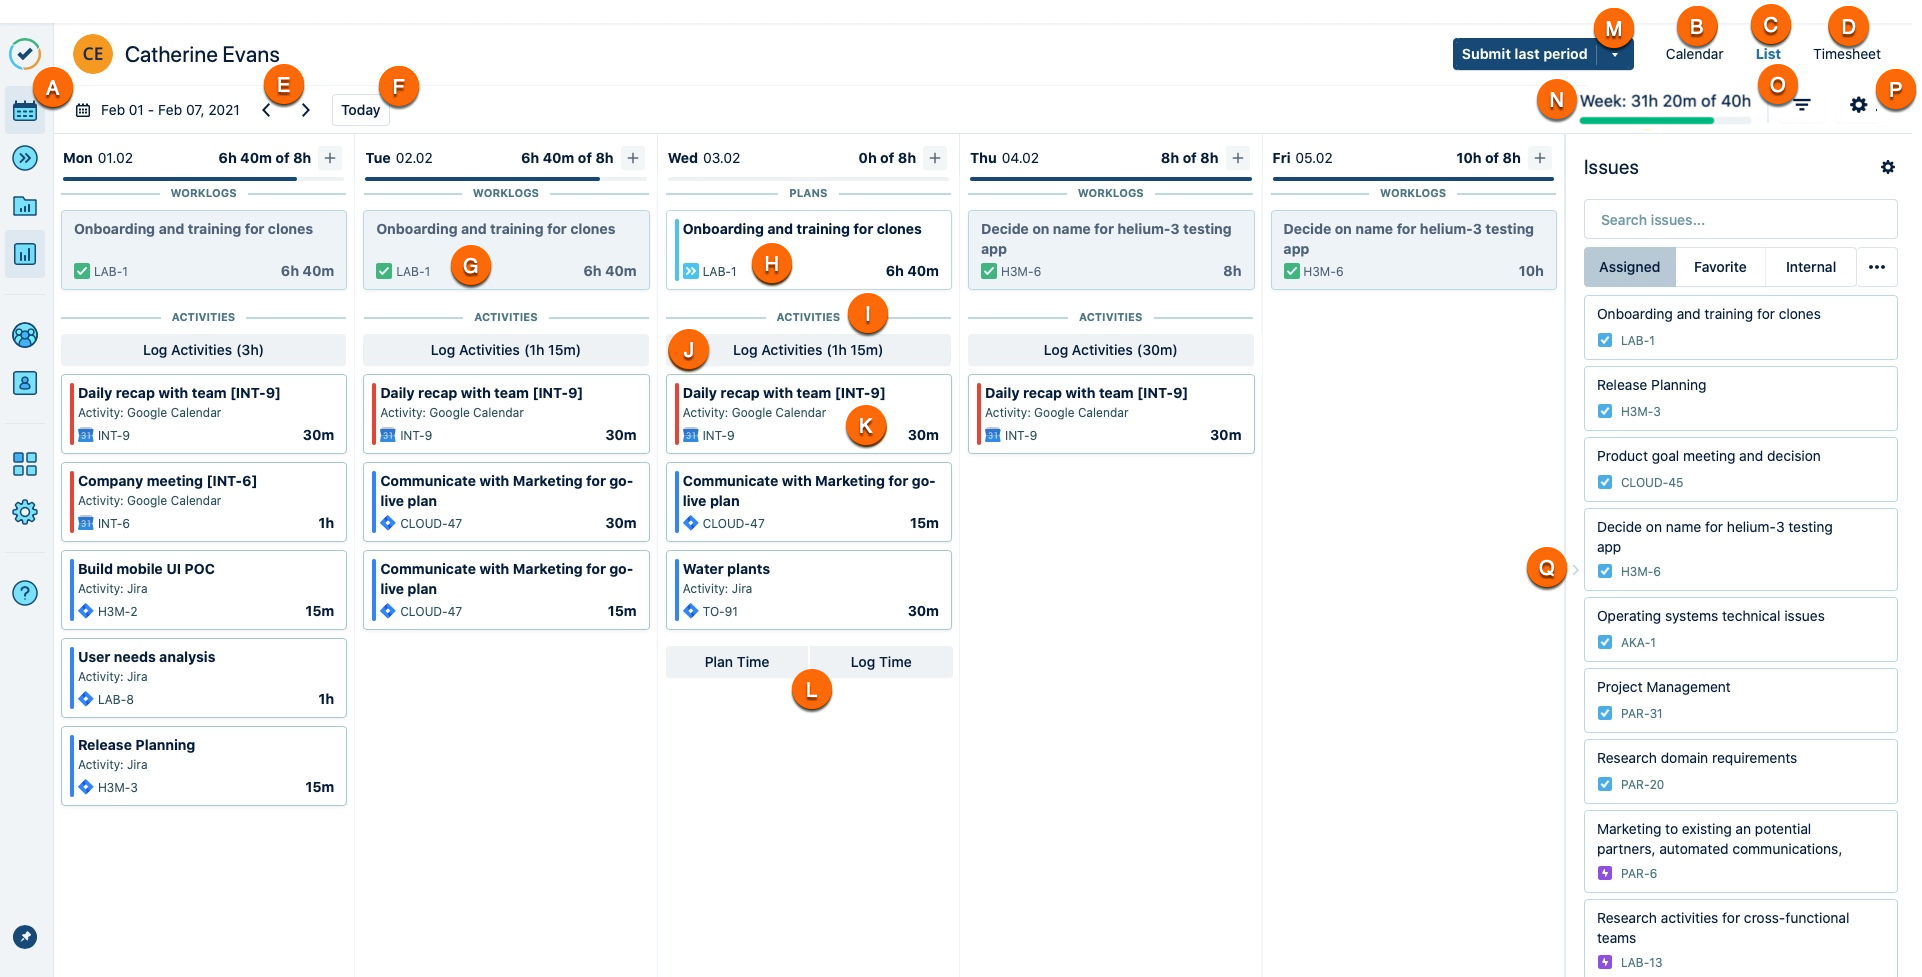This screenshot has height=977, width=1922.
Task: Open view settings gear at top right
Action: pos(1858,104)
